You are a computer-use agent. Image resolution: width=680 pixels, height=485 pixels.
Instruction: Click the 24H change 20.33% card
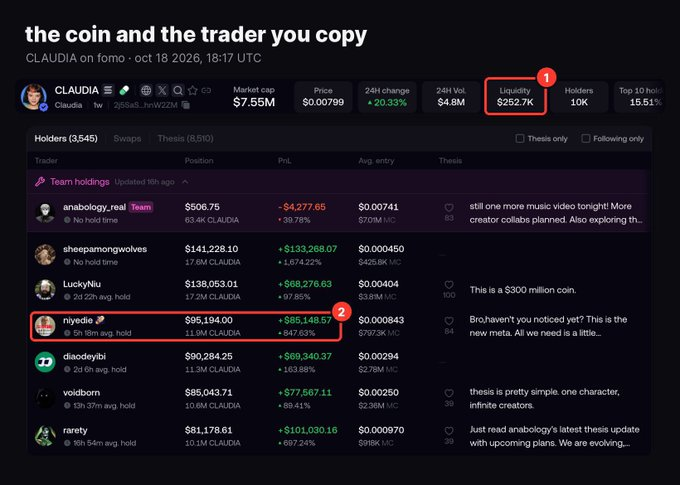387,96
